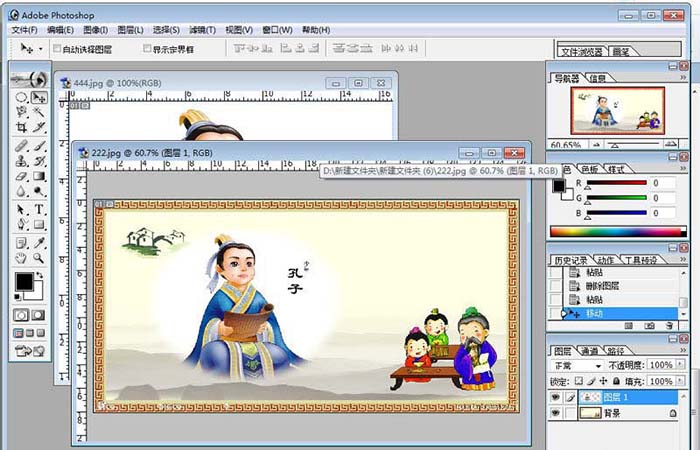Select the Crop tool
Viewport: 700px width, 450px height.
pyautogui.click(x=21, y=127)
